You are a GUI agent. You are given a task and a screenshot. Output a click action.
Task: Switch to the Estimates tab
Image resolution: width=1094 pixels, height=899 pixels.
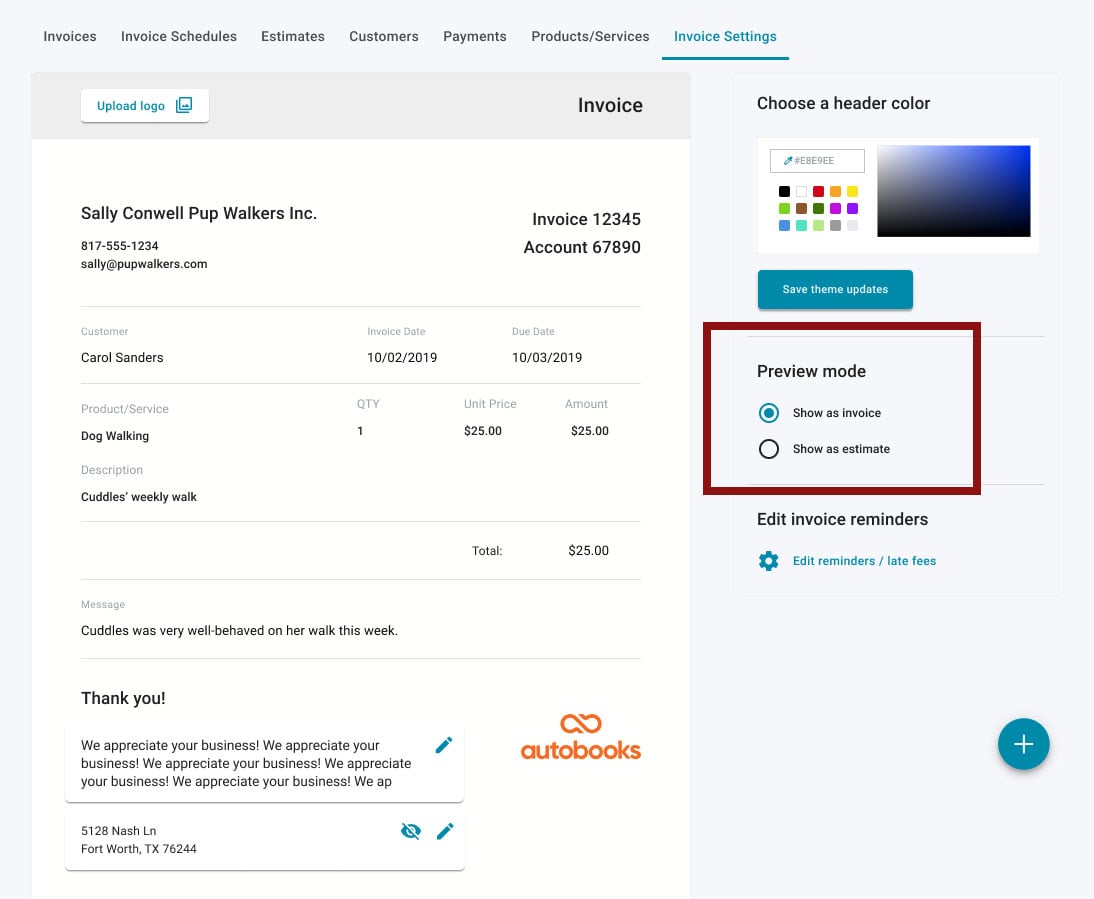coord(292,36)
